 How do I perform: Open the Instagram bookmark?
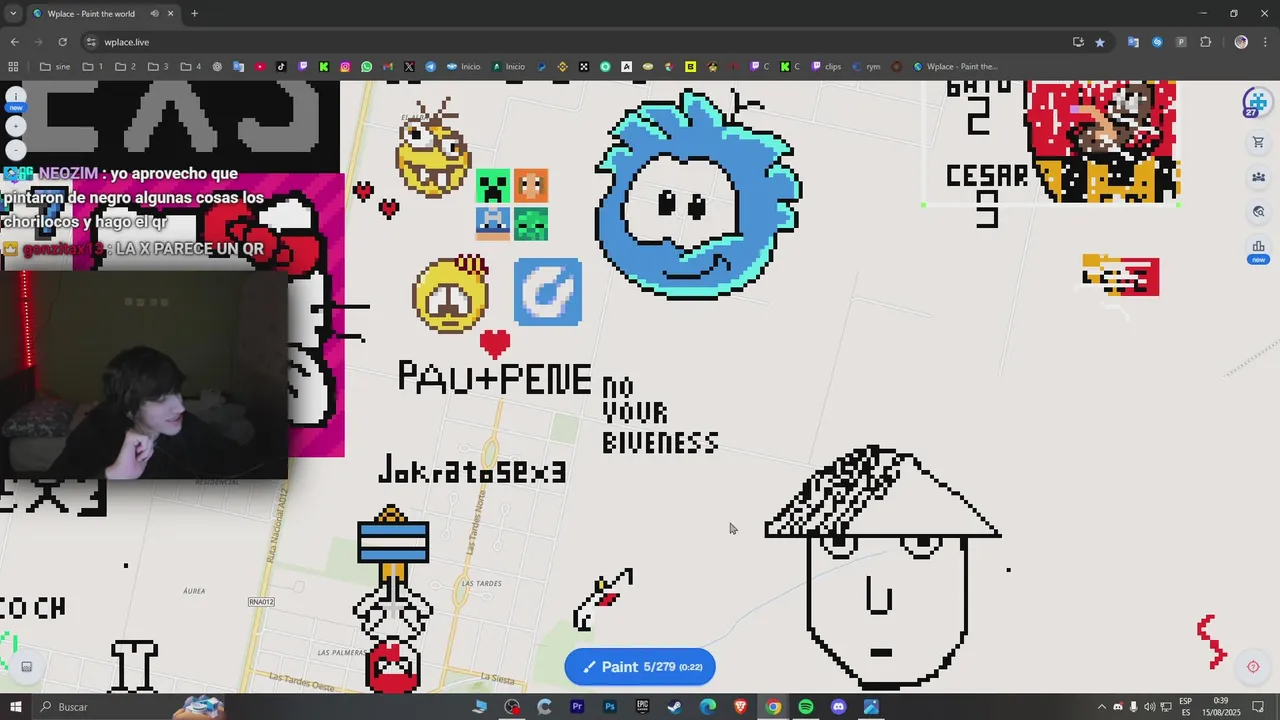coord(345,67)
